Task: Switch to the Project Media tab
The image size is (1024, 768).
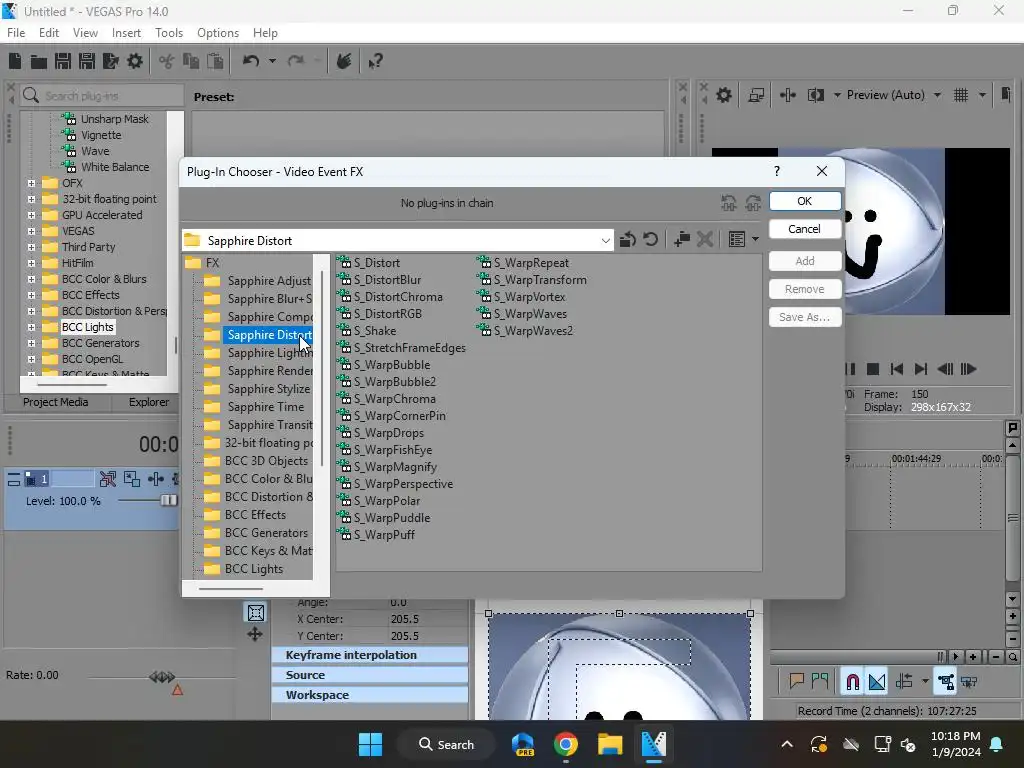Action: click(56, 402)
